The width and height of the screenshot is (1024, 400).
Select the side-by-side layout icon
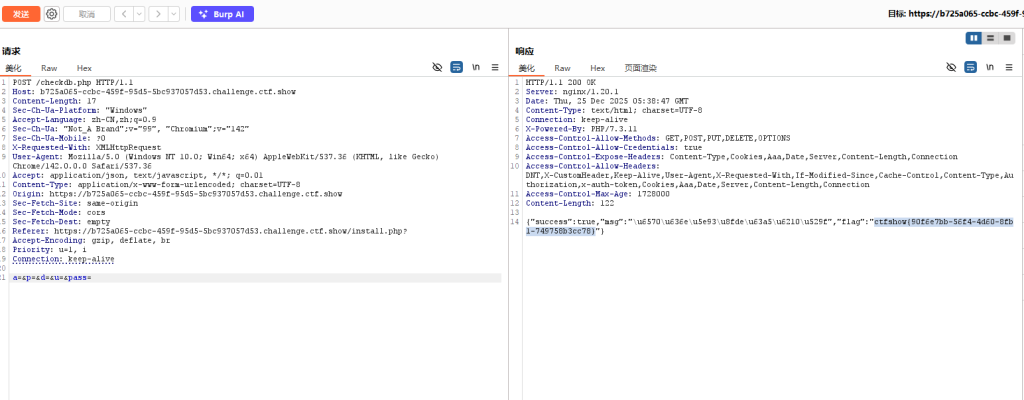coord(973,37)
